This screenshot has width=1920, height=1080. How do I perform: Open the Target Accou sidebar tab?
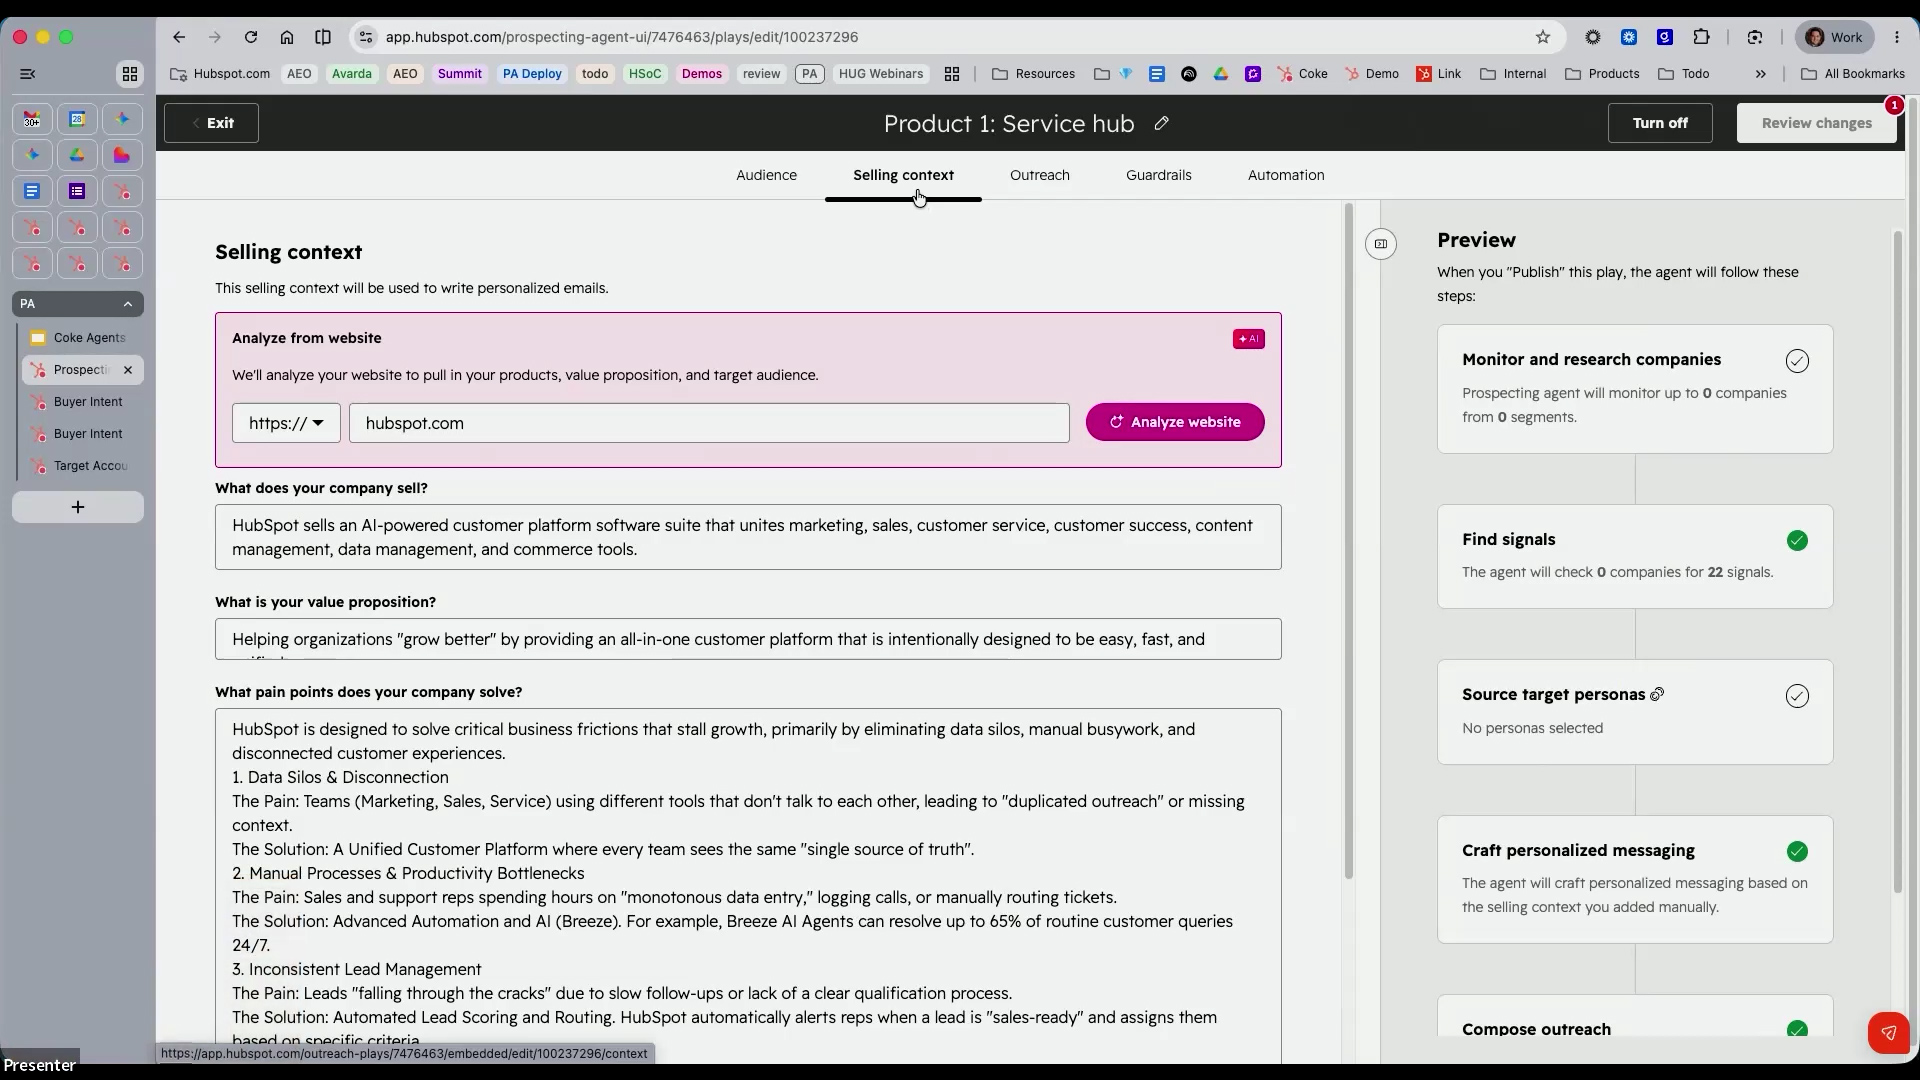pos(82,466)
